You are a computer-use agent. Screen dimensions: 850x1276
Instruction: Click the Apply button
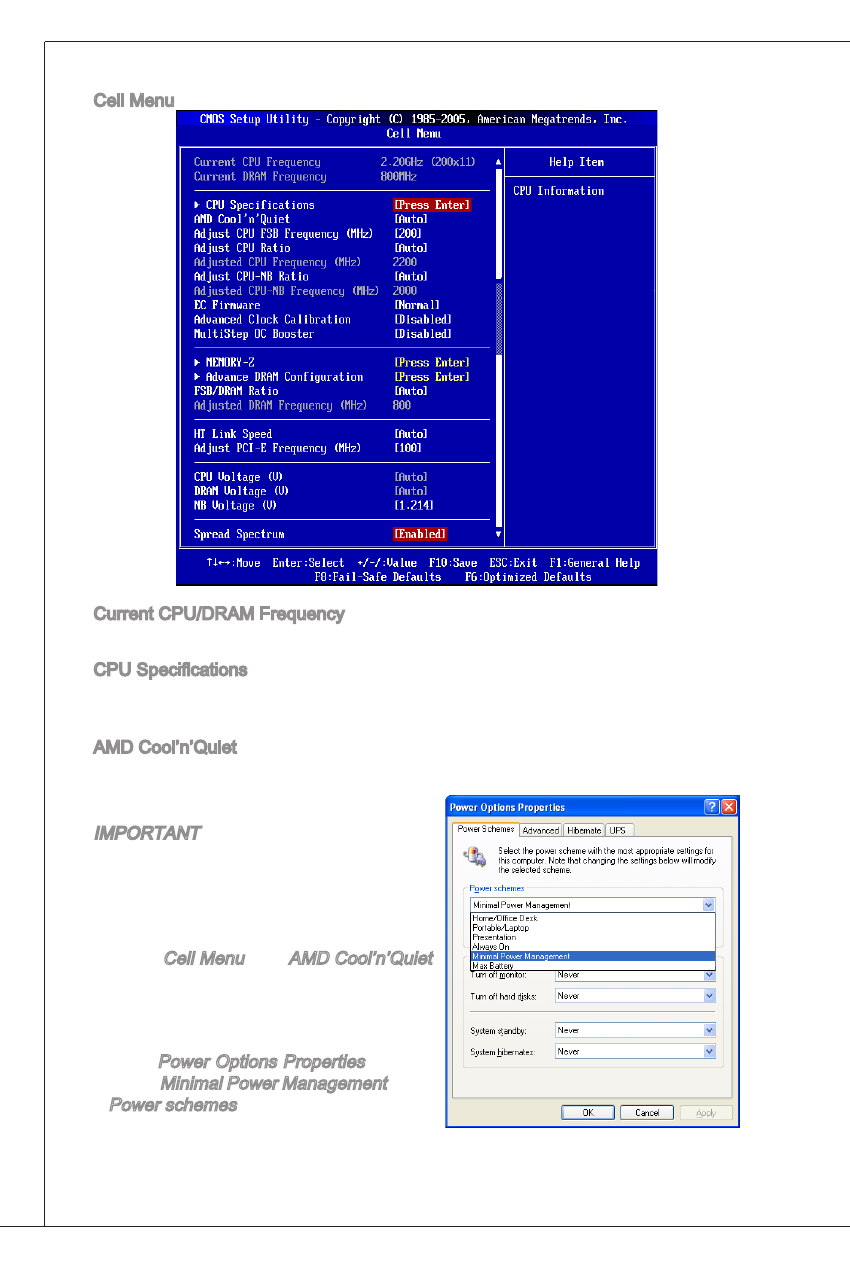pos(705,1112)
